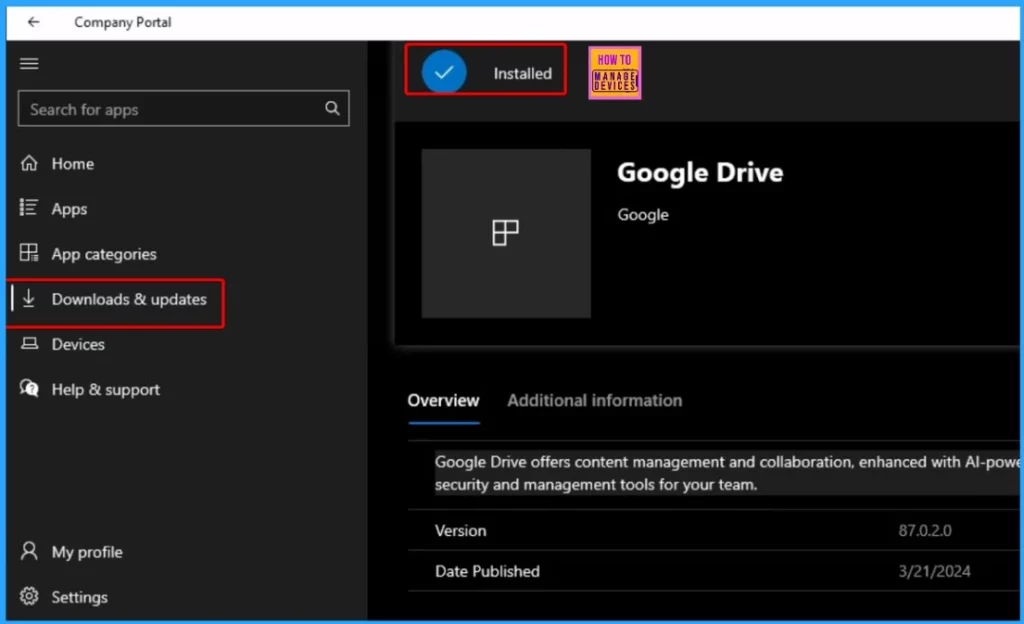Click the Help & support chat icon
Screen dimensions: 1024x624
[29, 388]
